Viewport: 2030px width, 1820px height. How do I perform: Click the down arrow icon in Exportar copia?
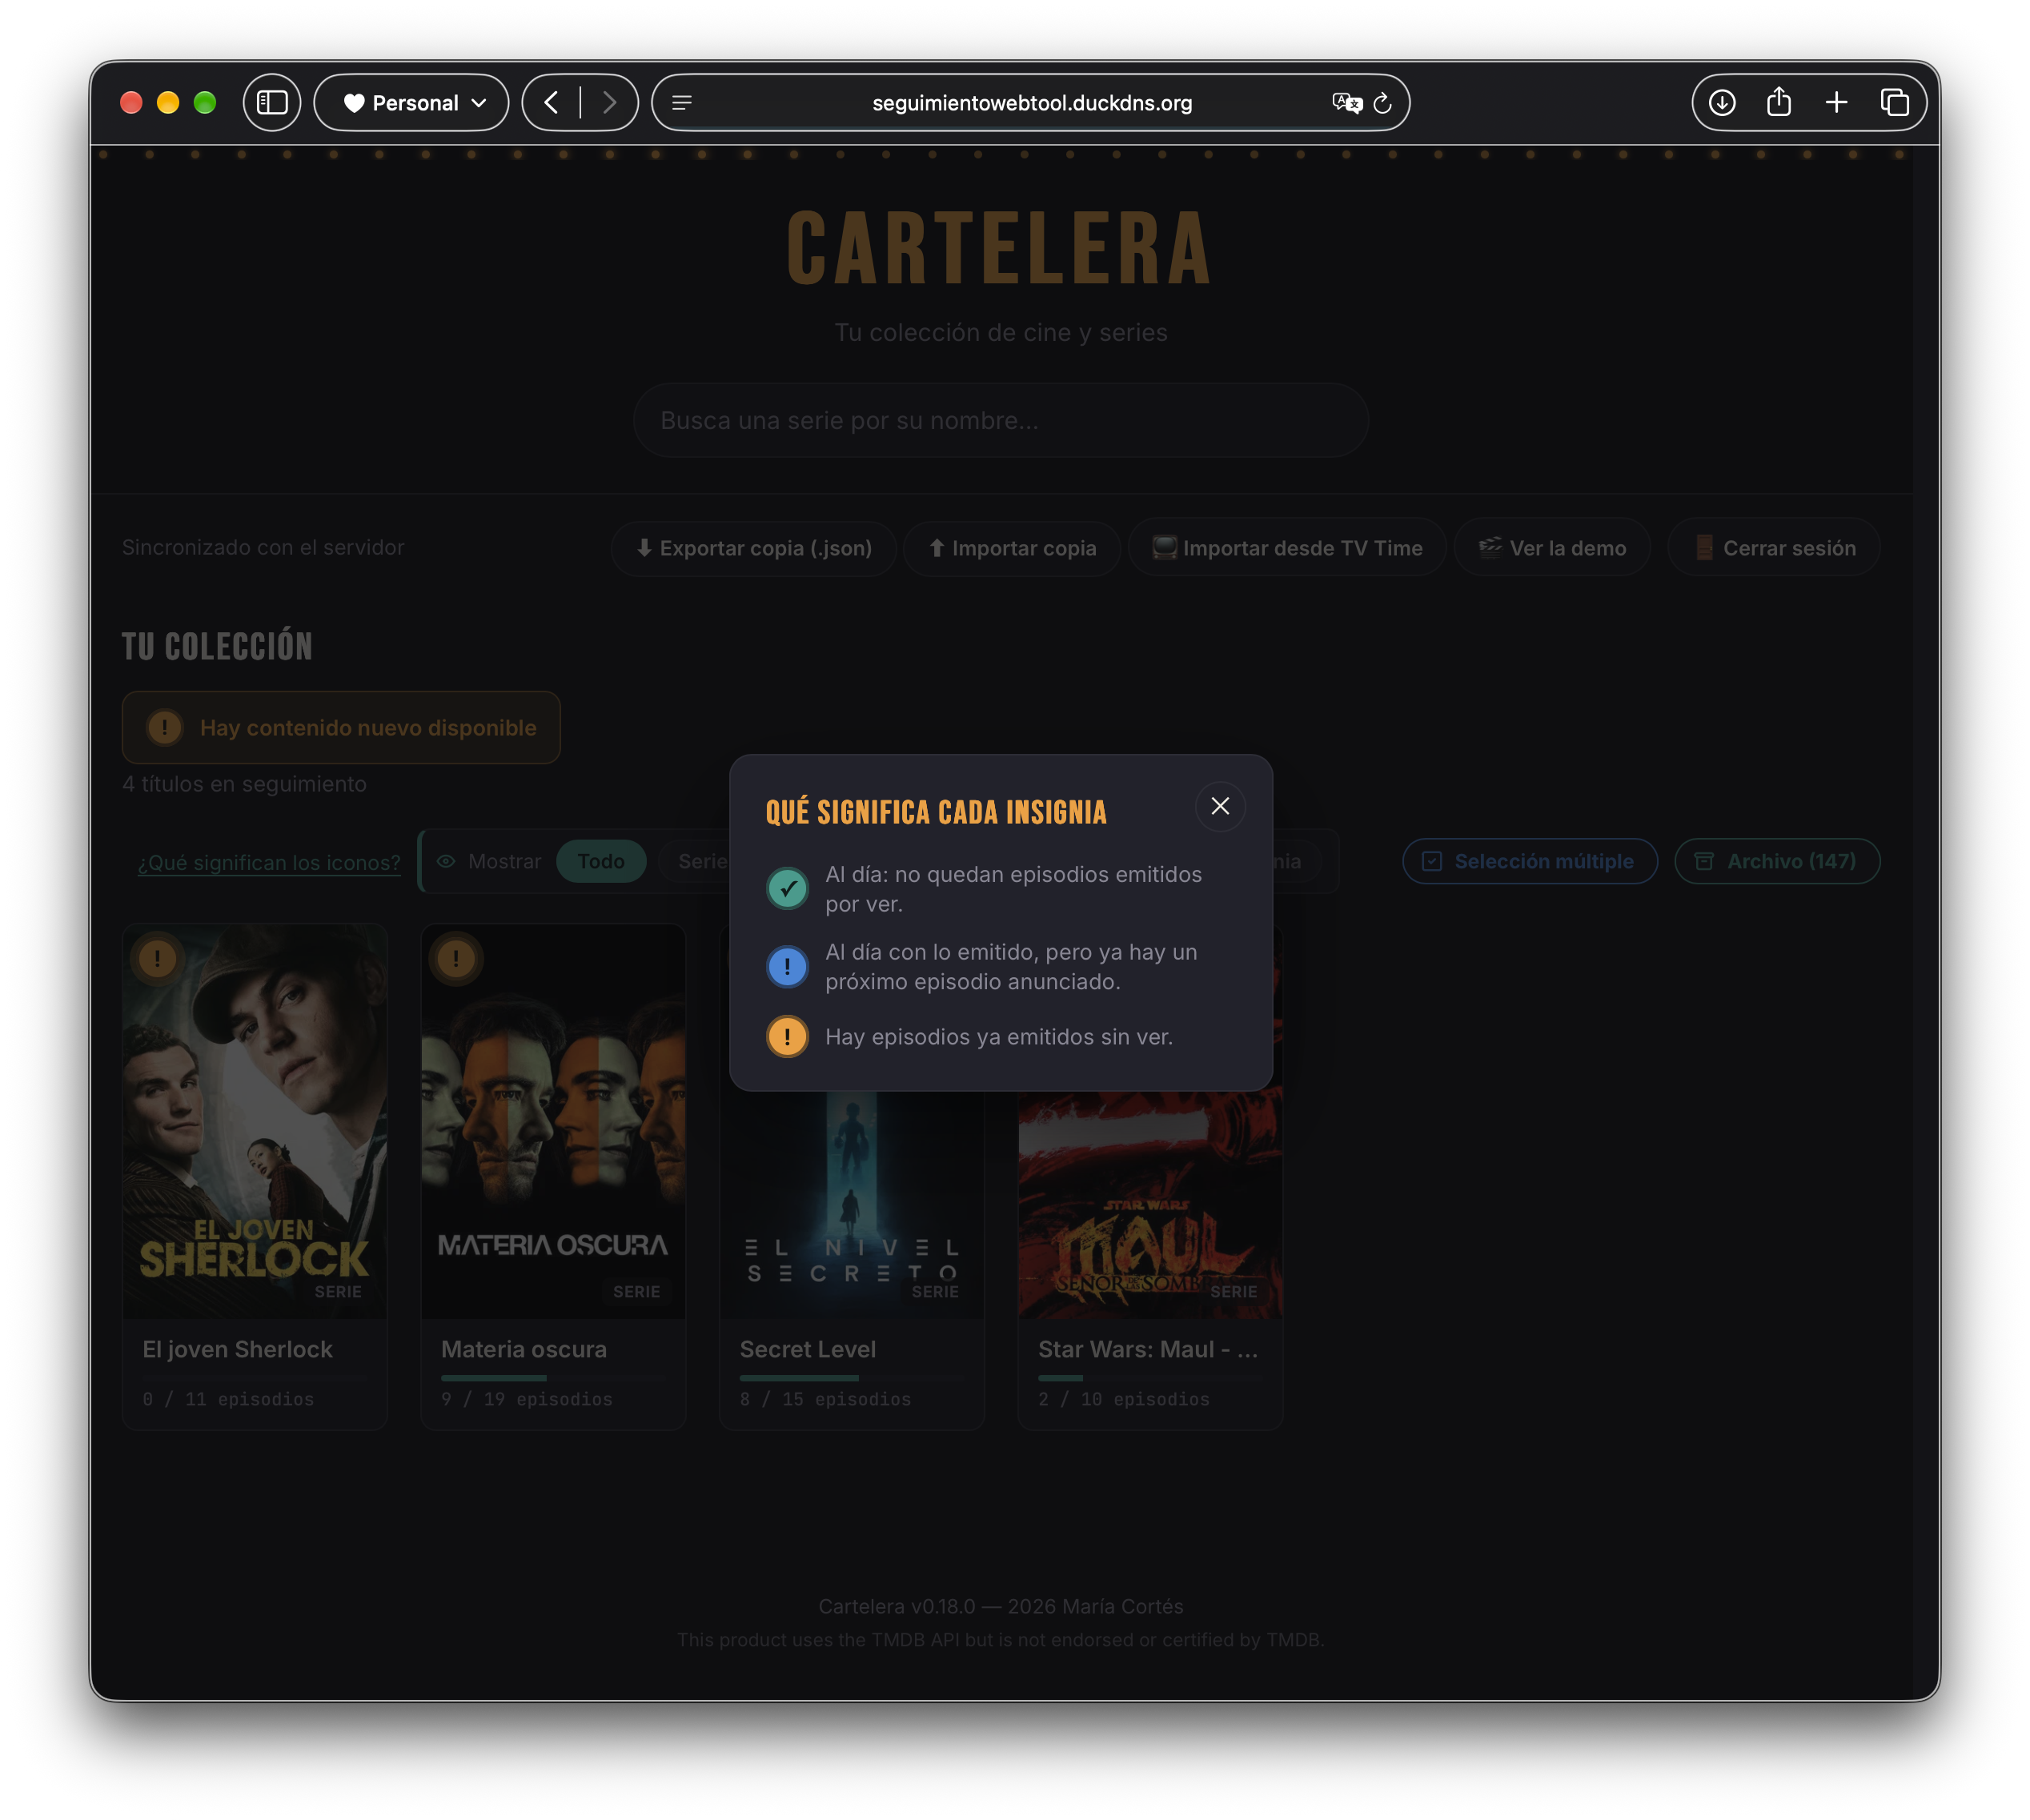point(644,547)
